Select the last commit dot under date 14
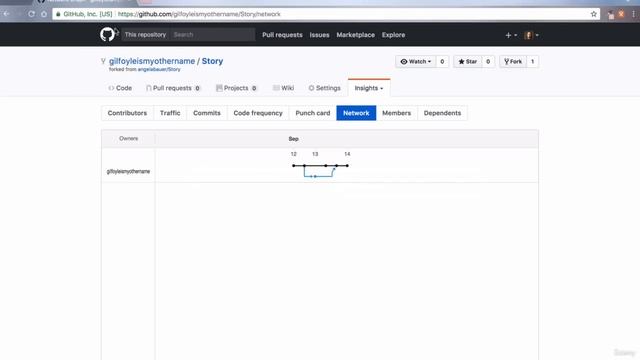 [347, 166]
